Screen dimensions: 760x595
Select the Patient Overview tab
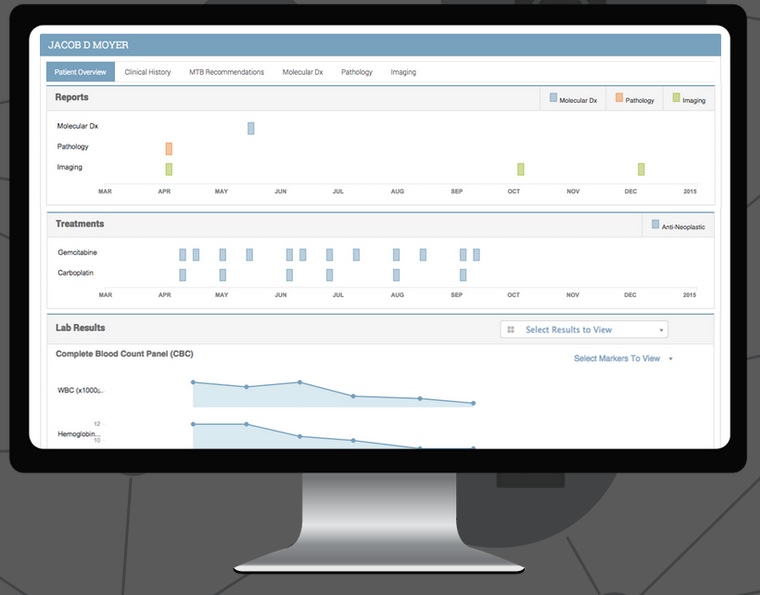coord(81,72)
